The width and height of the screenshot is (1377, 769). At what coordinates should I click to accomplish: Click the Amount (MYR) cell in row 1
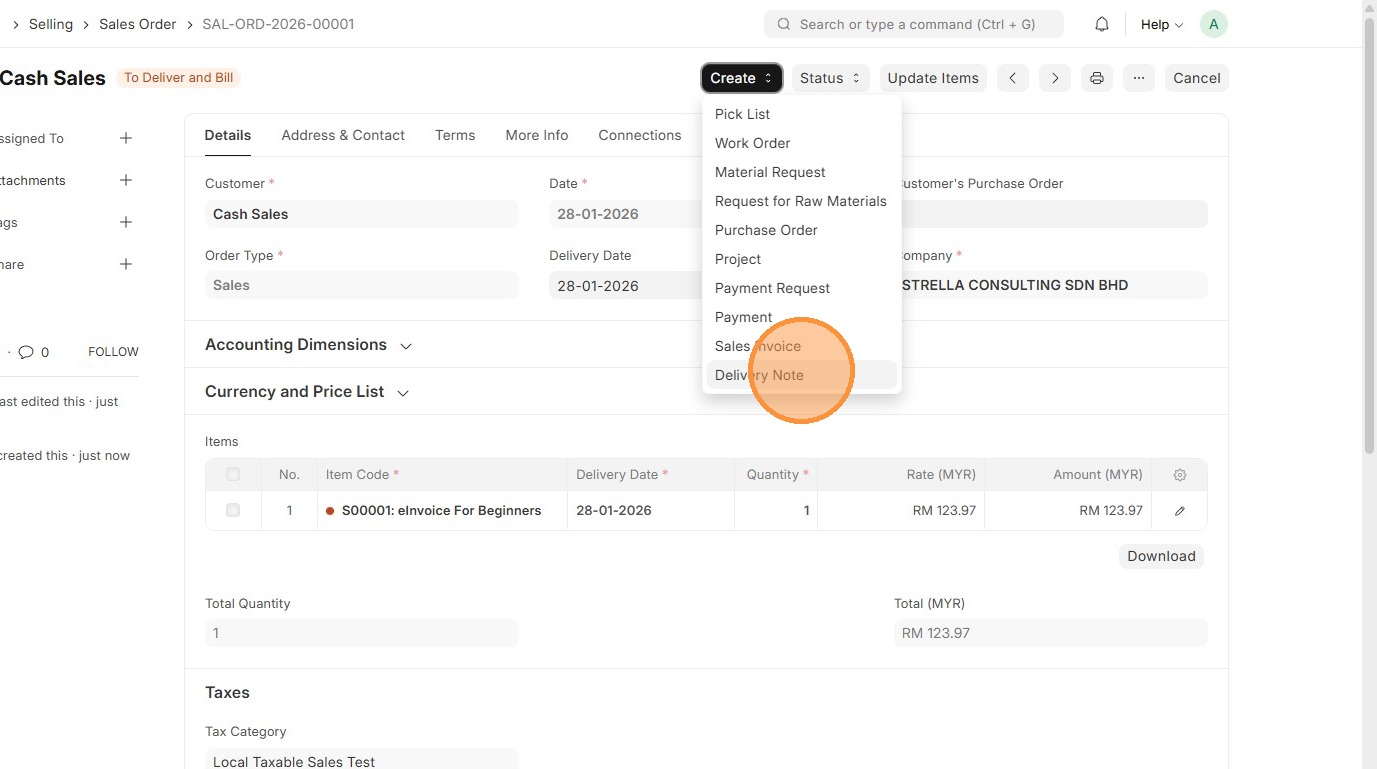click(x=1068, y=511)
